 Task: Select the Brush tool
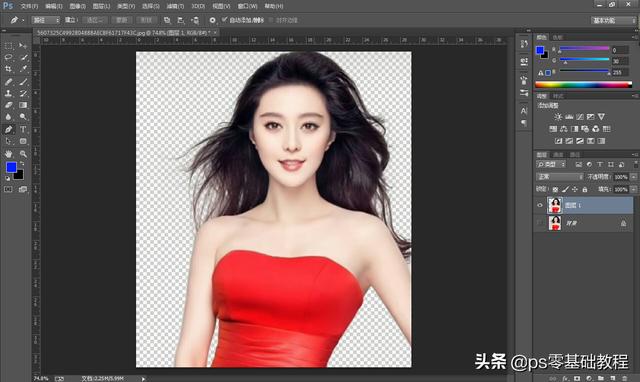point(23,82)
